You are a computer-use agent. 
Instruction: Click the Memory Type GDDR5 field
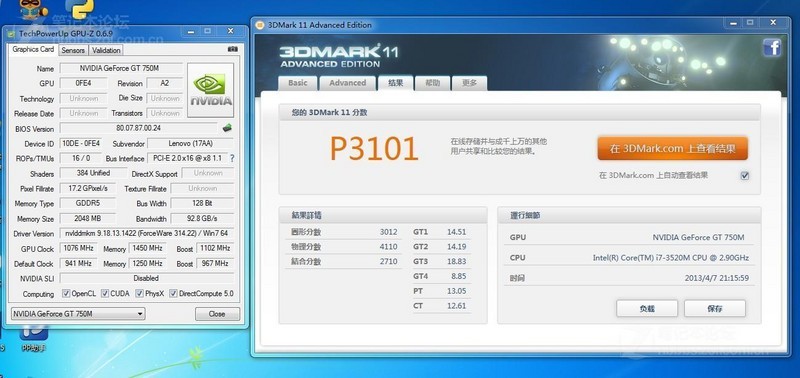88,204
